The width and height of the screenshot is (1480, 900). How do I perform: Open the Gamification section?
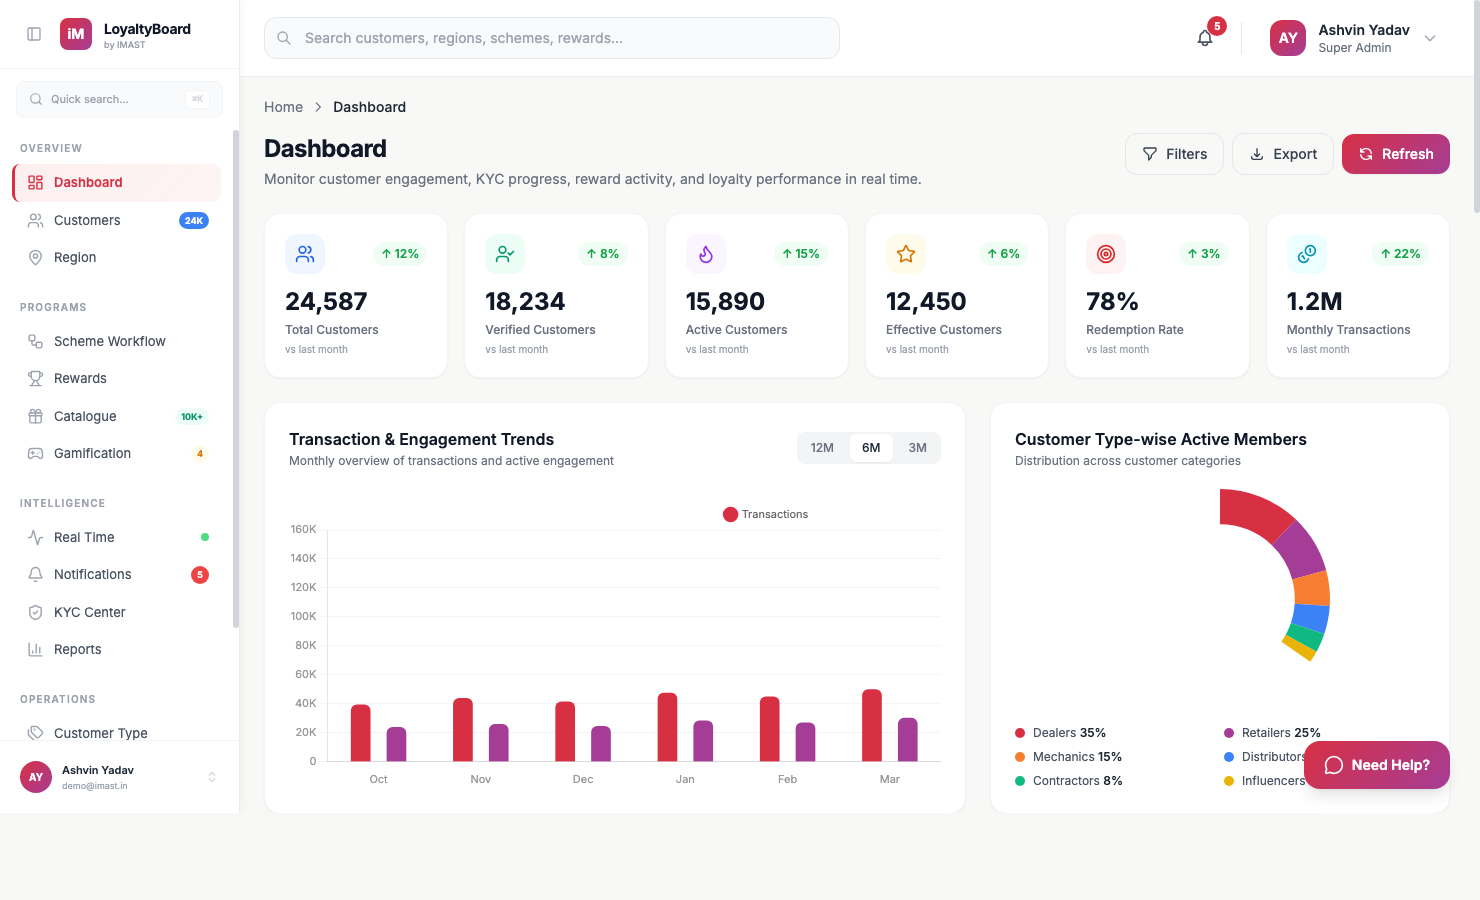(92, 453)
